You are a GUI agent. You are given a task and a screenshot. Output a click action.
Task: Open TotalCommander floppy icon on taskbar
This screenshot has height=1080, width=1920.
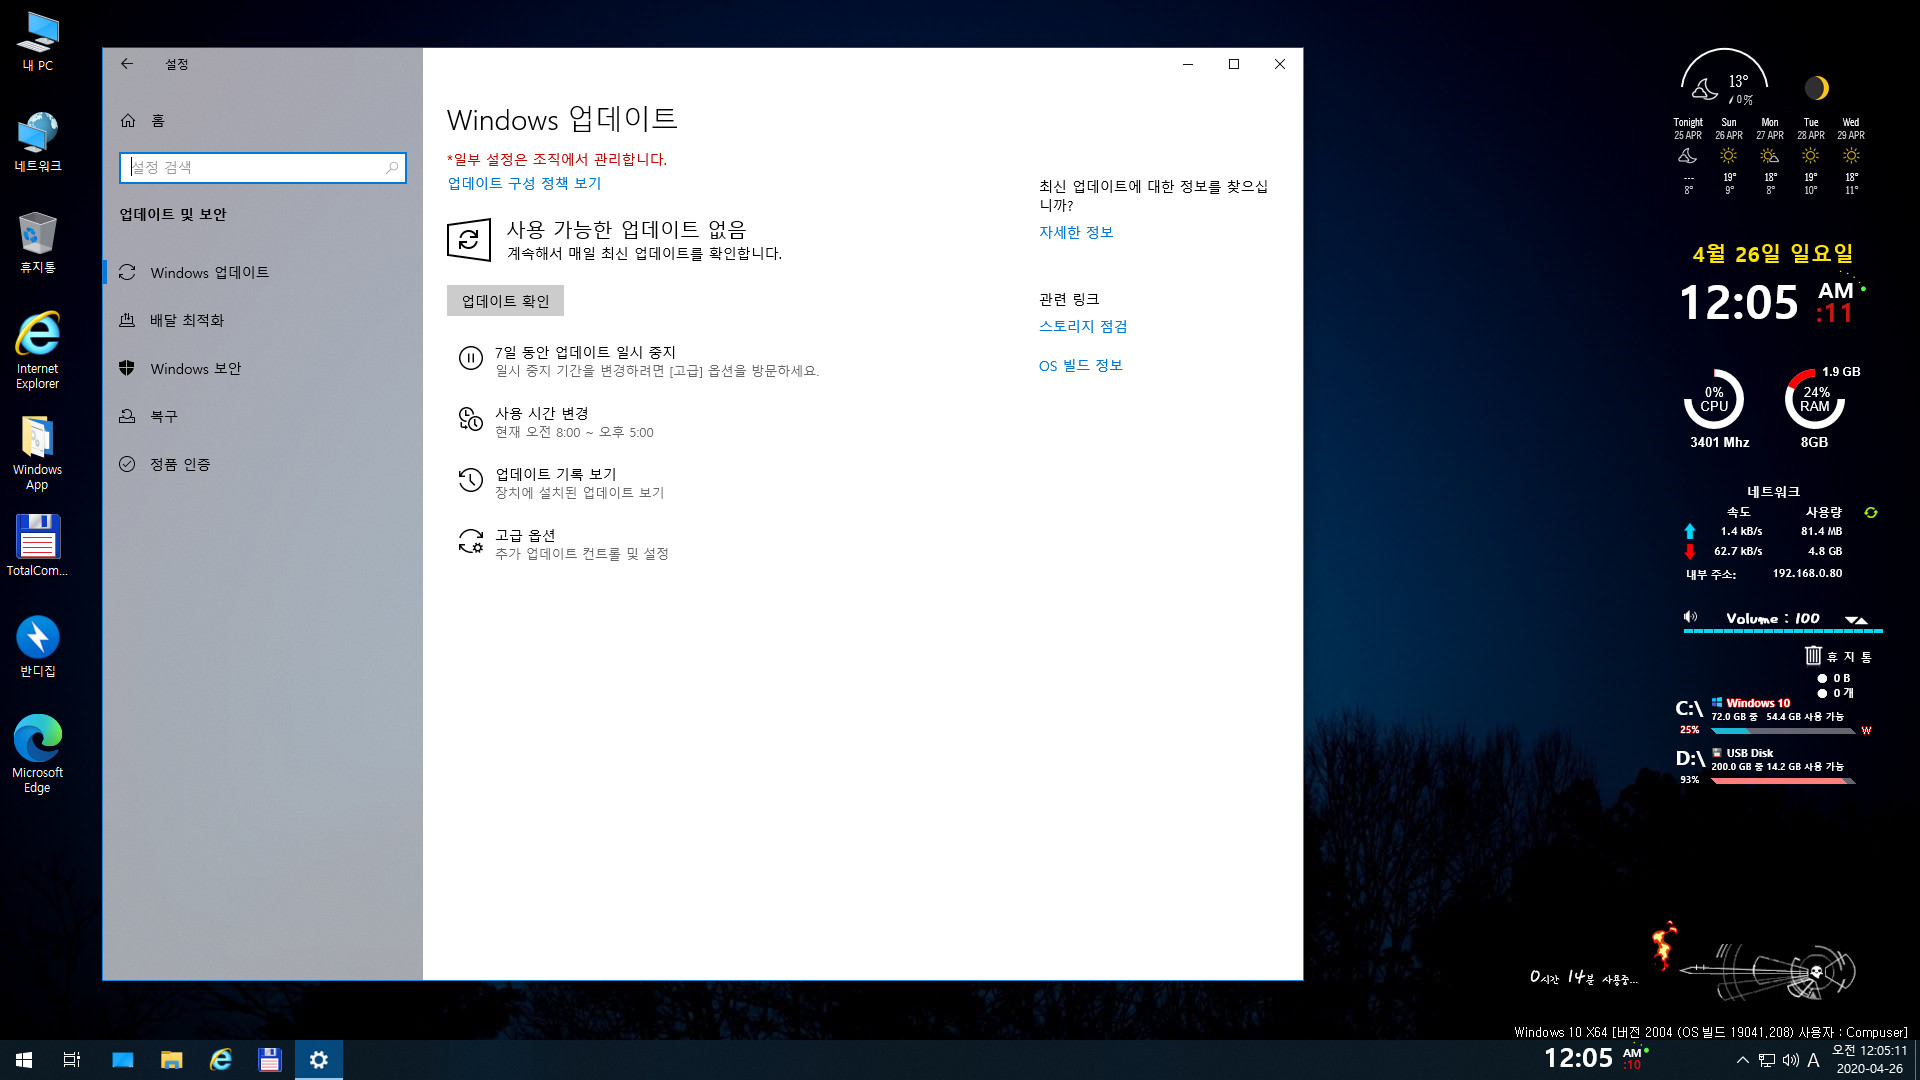(x=269, y=1060)
